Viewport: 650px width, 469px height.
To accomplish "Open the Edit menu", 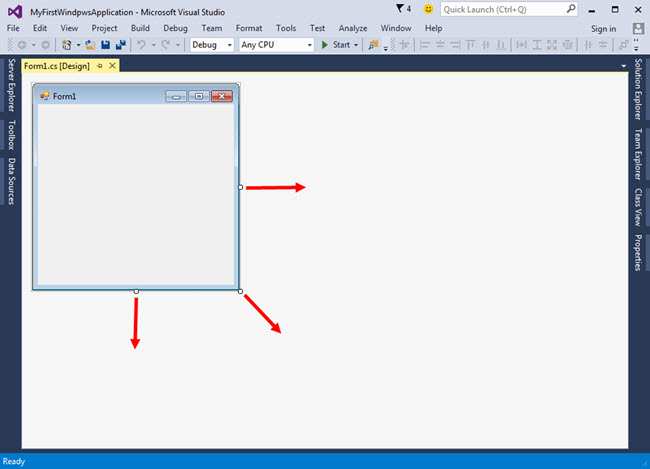I will coord(40,28).
